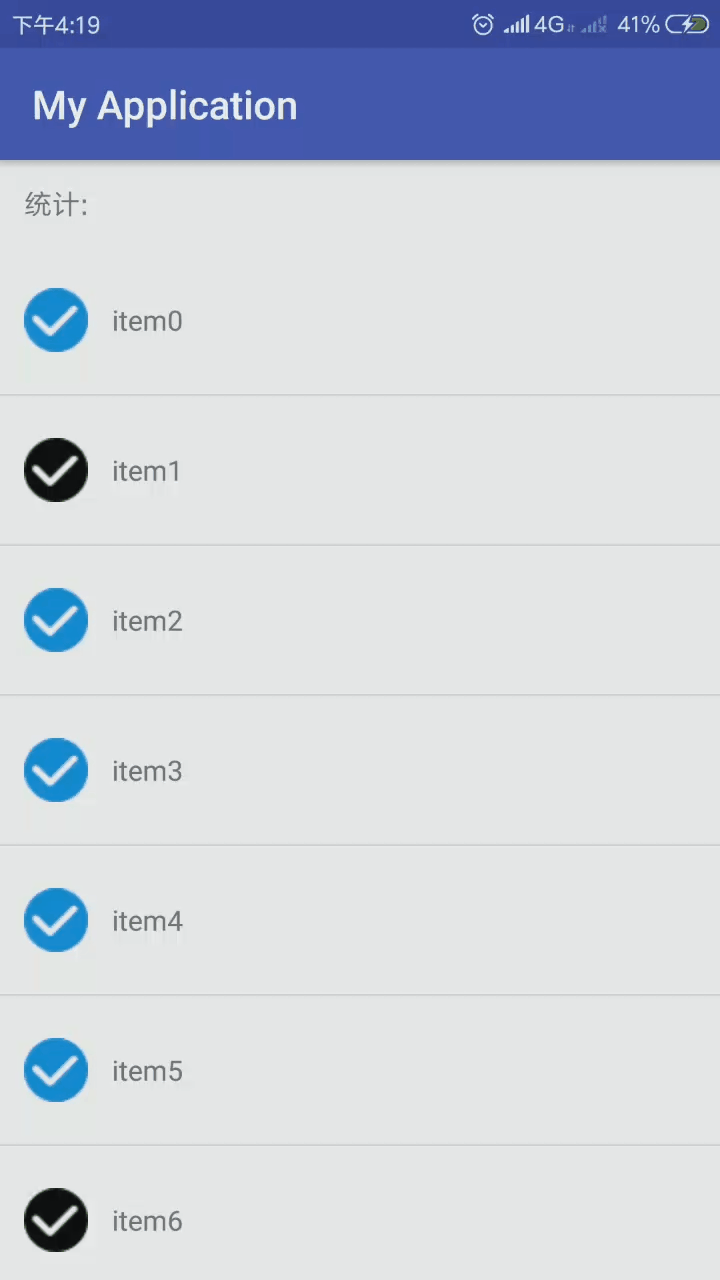720x1280 pixels.
Task: Tap the 下午4:19 clock in status bar
Action: coord(56,25)
